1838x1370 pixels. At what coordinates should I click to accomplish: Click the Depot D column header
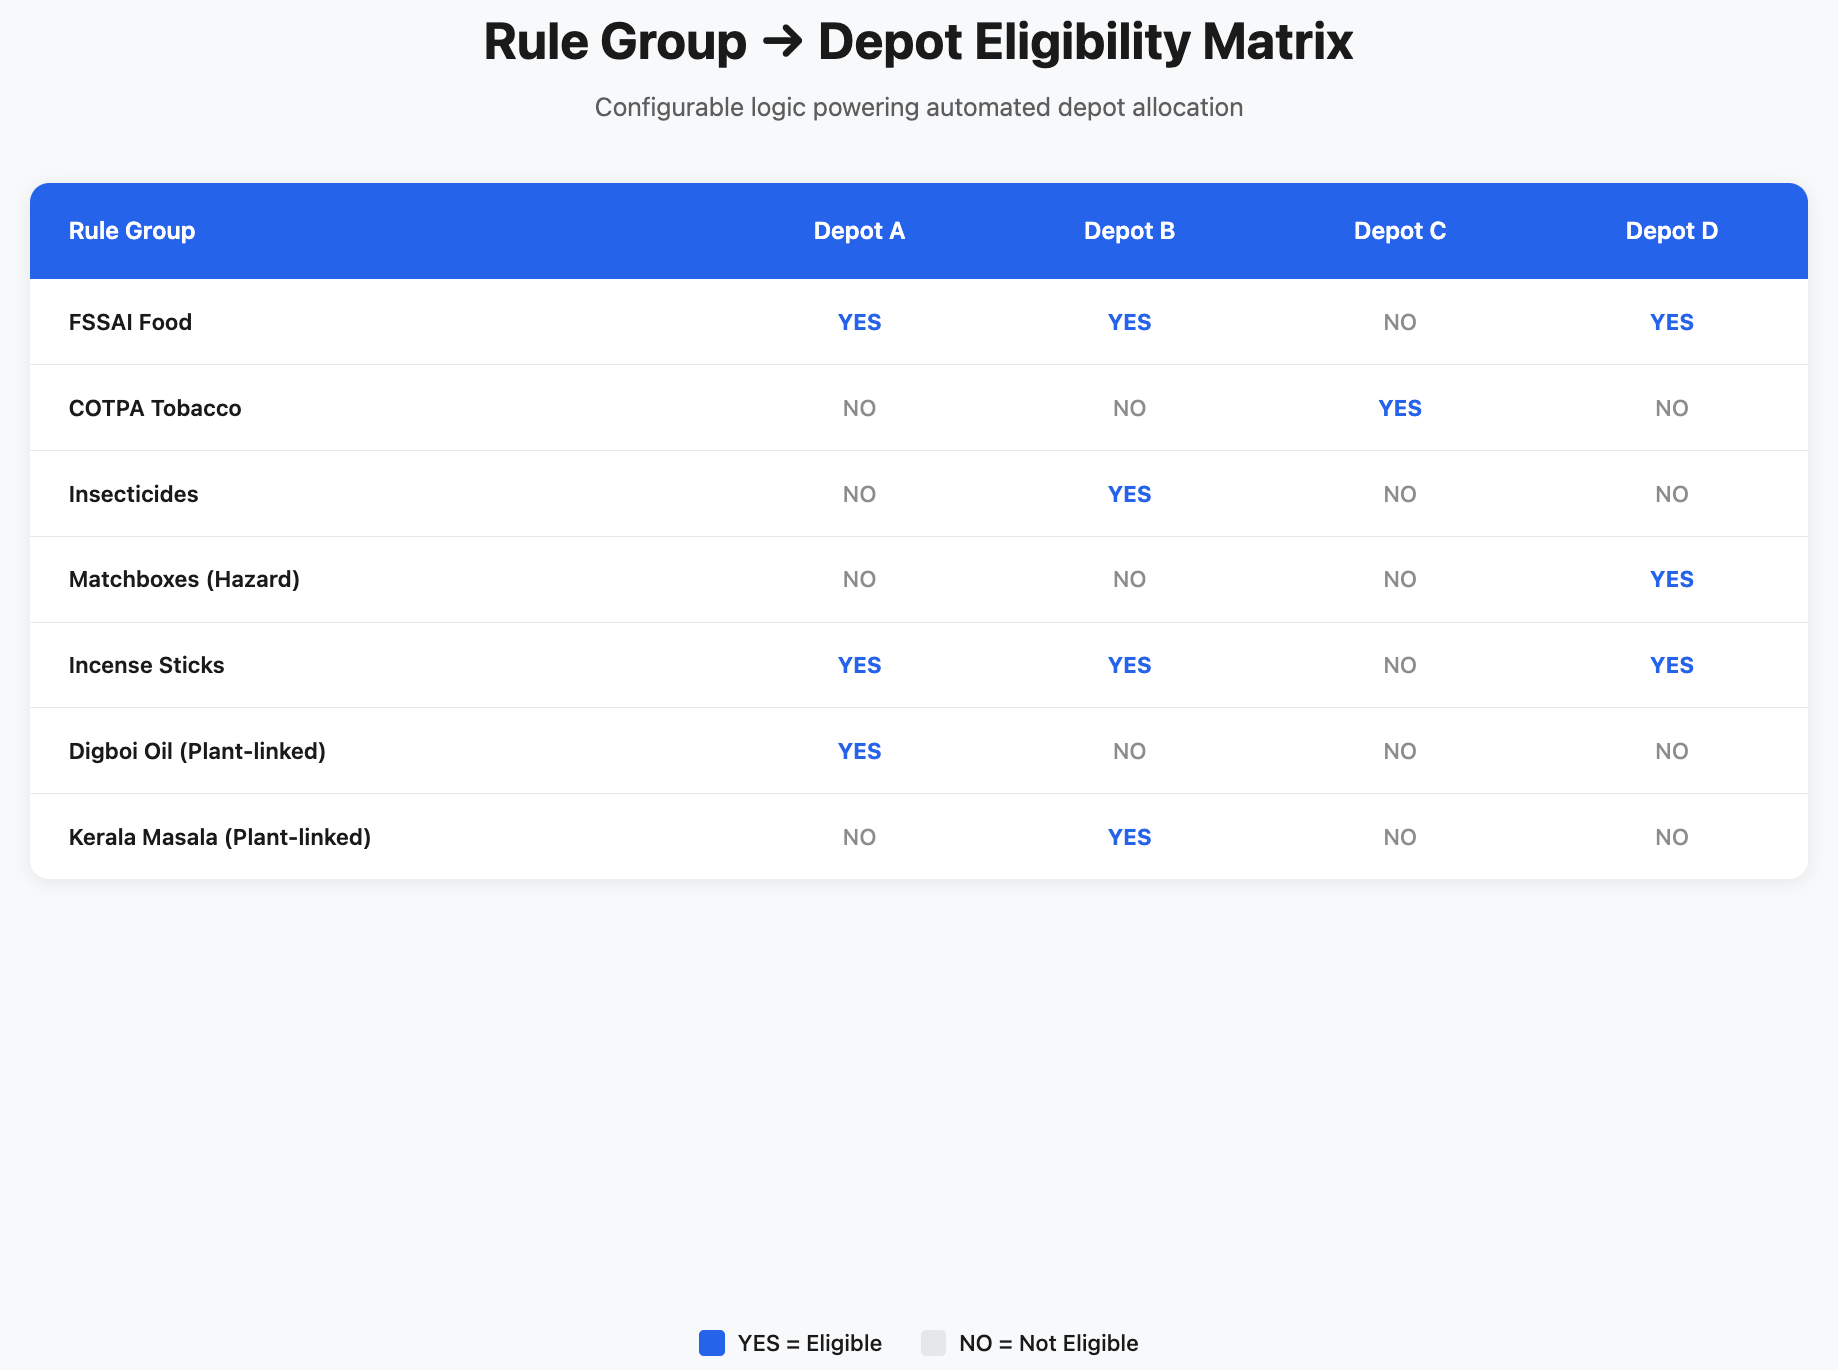tap(1671, 231)
